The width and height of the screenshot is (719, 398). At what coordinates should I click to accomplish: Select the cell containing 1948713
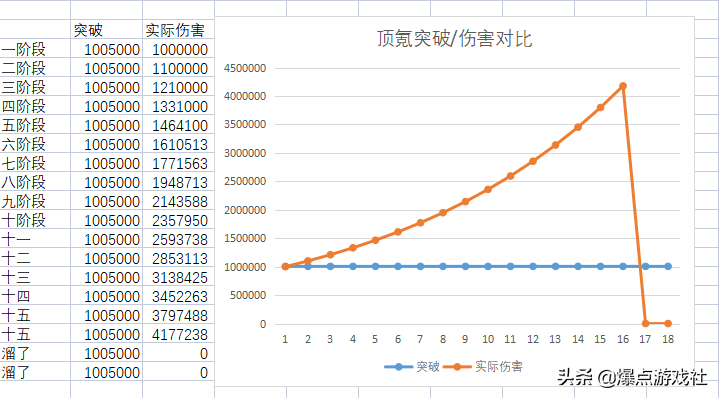[x=178, y=182]
